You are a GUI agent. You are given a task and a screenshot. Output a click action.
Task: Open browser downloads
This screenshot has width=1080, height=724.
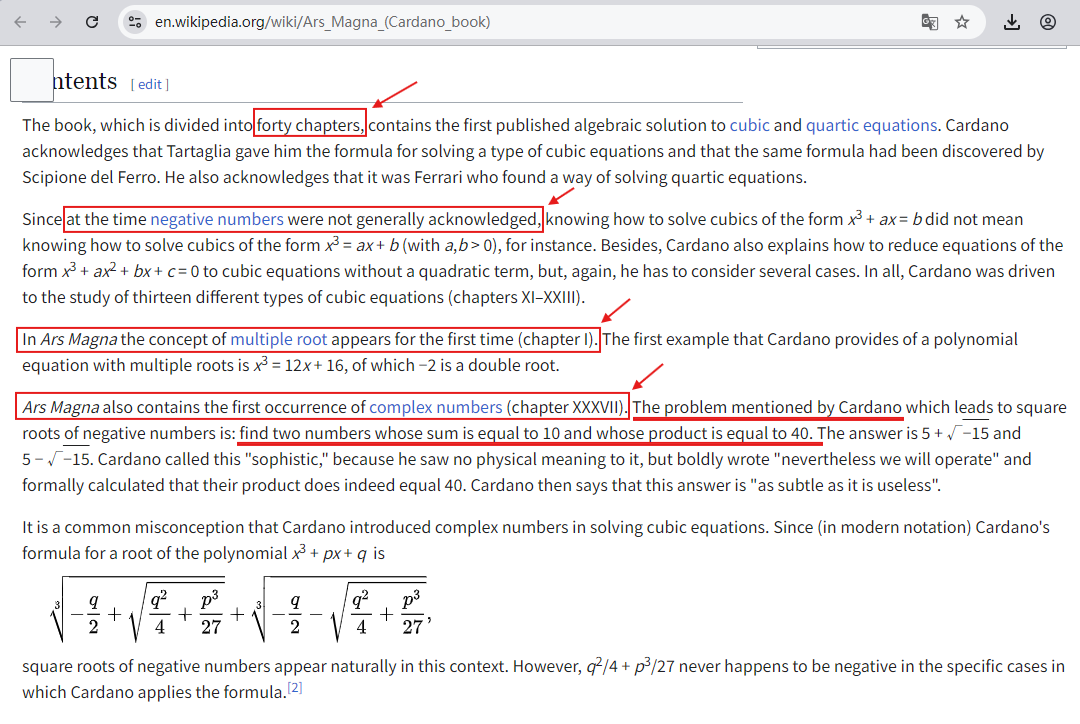click(1011, 22)
